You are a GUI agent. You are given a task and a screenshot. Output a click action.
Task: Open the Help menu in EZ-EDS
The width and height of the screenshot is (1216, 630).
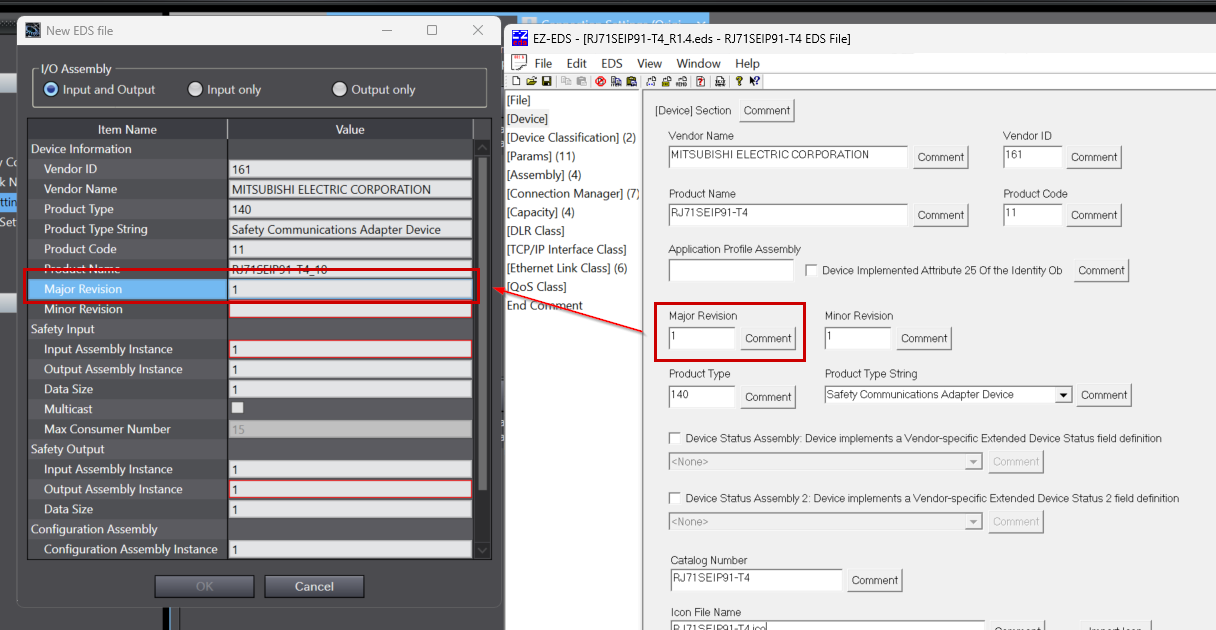tap(748, 63)
